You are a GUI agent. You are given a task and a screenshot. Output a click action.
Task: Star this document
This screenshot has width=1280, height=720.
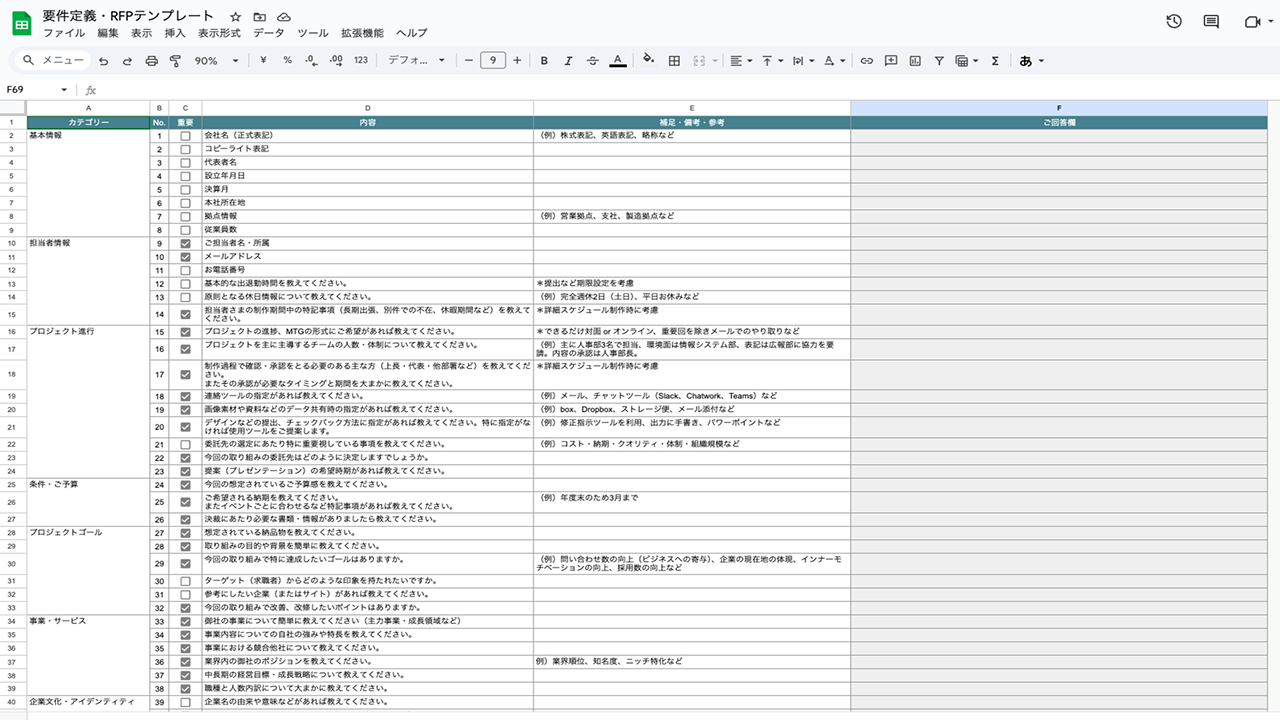(x=235, y=17)
